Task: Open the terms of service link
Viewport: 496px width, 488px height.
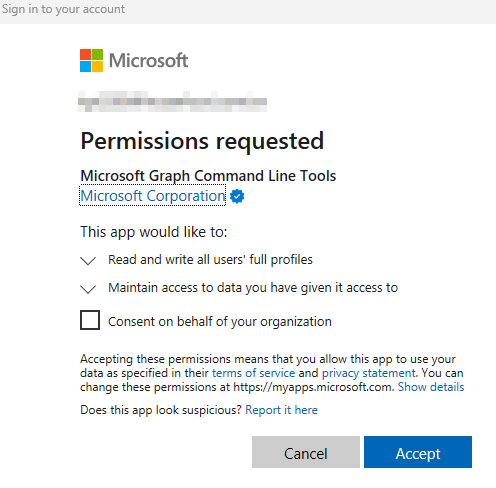Action: tap(254, 373)
